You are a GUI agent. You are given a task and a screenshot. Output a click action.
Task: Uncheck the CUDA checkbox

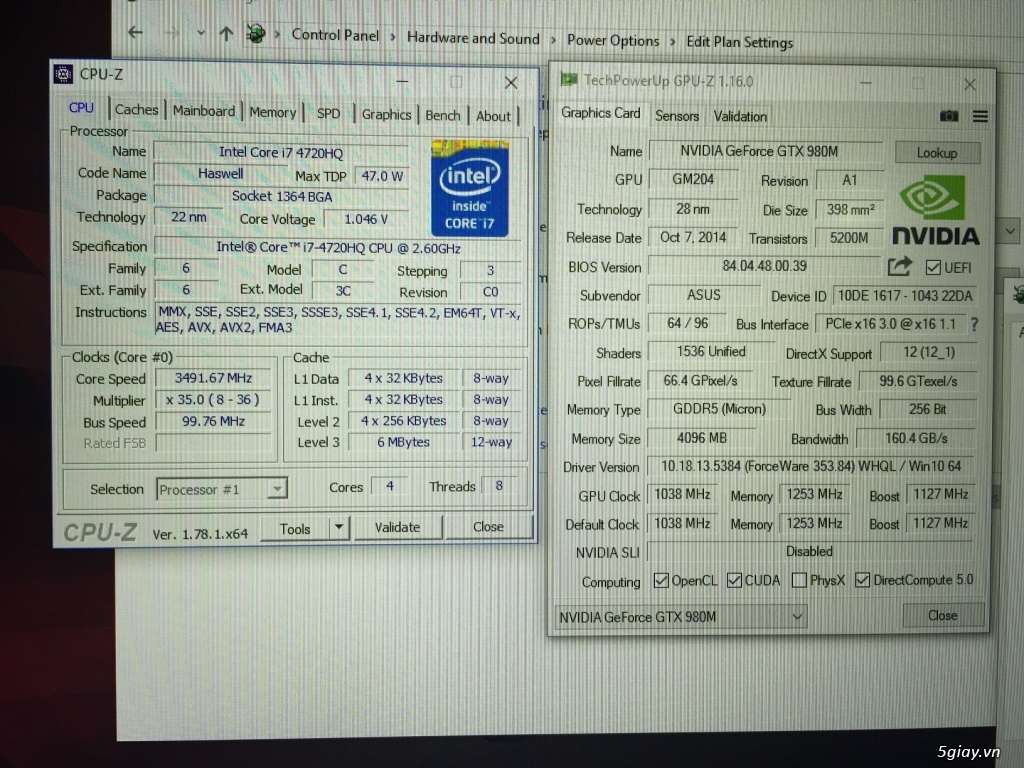733,580
